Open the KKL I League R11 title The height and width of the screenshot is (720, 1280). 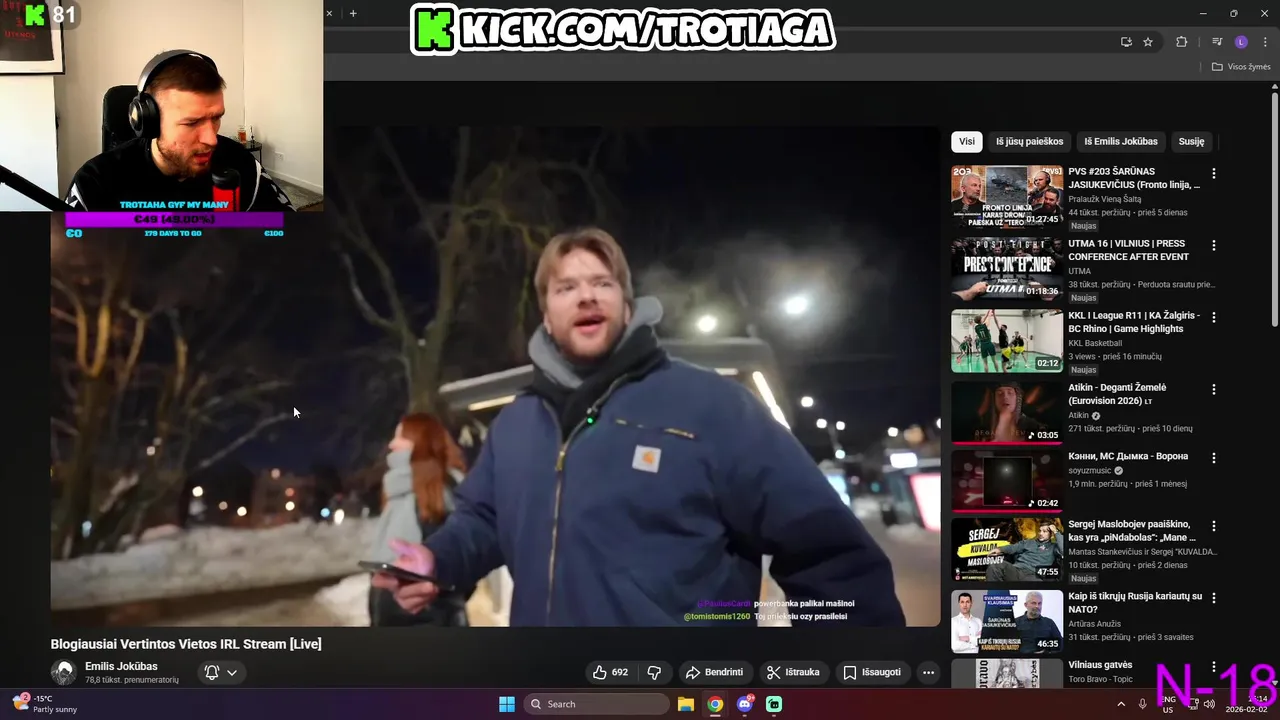click(x=1134, y=322)
